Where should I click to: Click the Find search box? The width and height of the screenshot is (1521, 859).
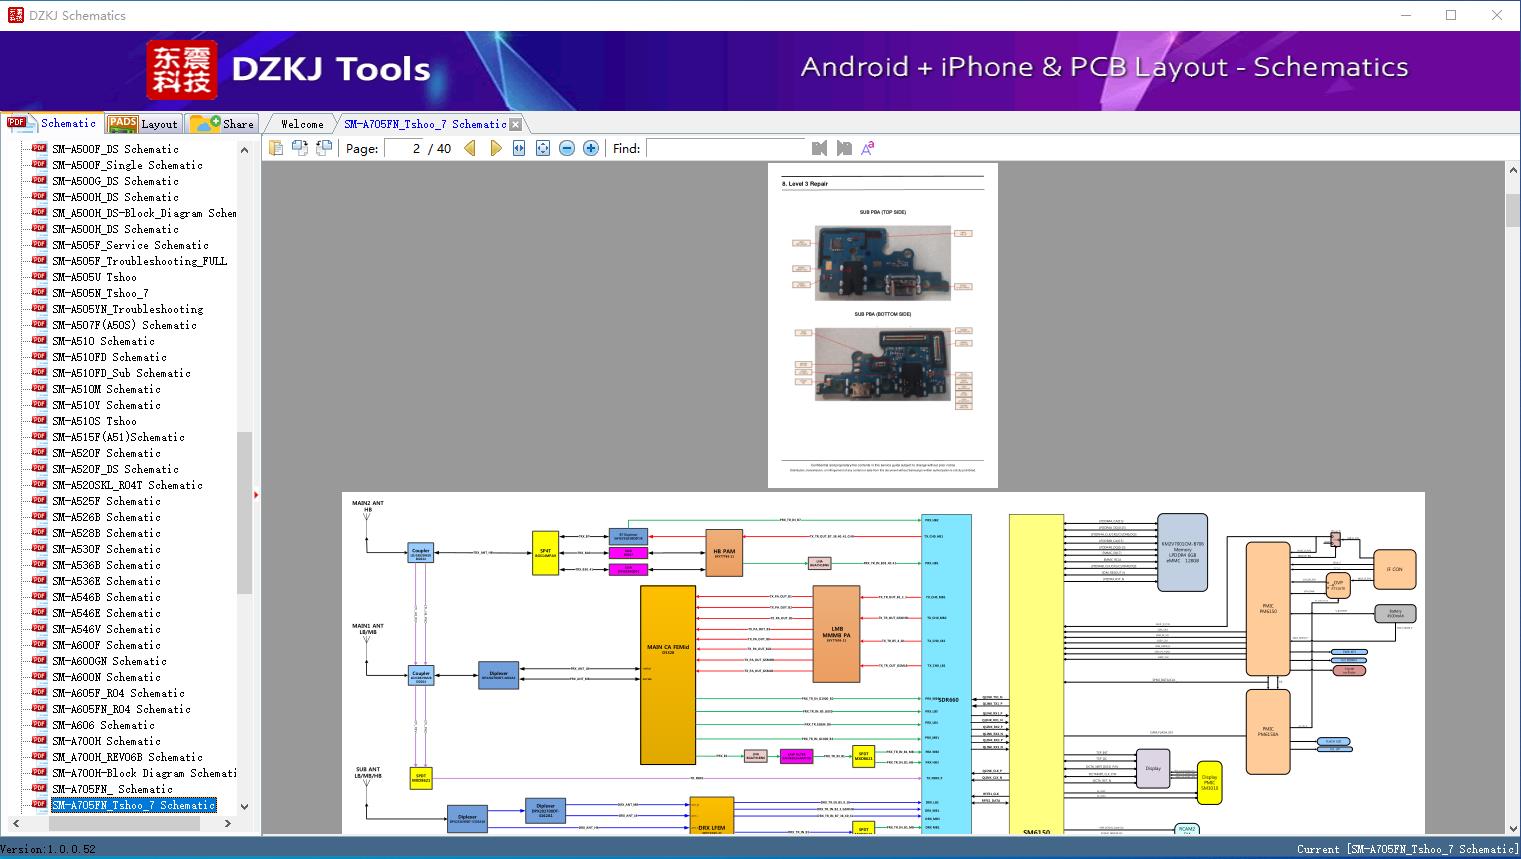[x=726, y=148]
